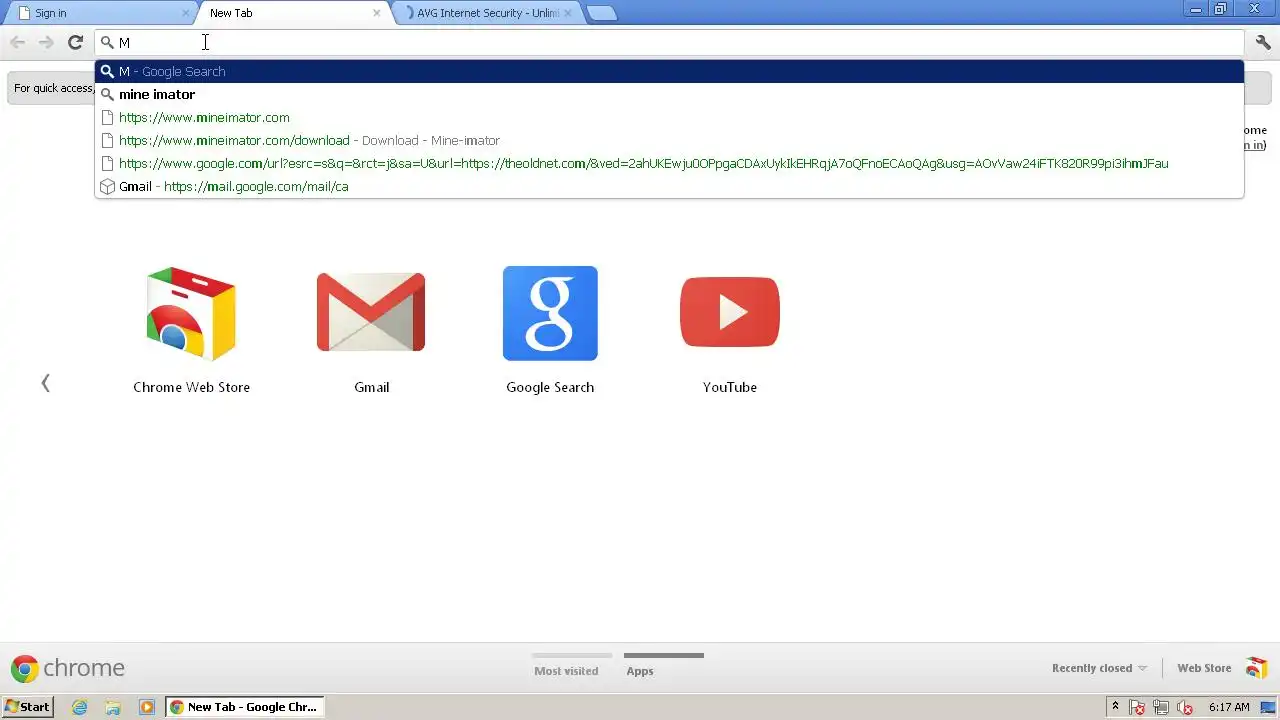Click 'New Tab - Google Chr...' taskbar button
Viewport: 1280px width, 720px height.
[x=246, y=707]
